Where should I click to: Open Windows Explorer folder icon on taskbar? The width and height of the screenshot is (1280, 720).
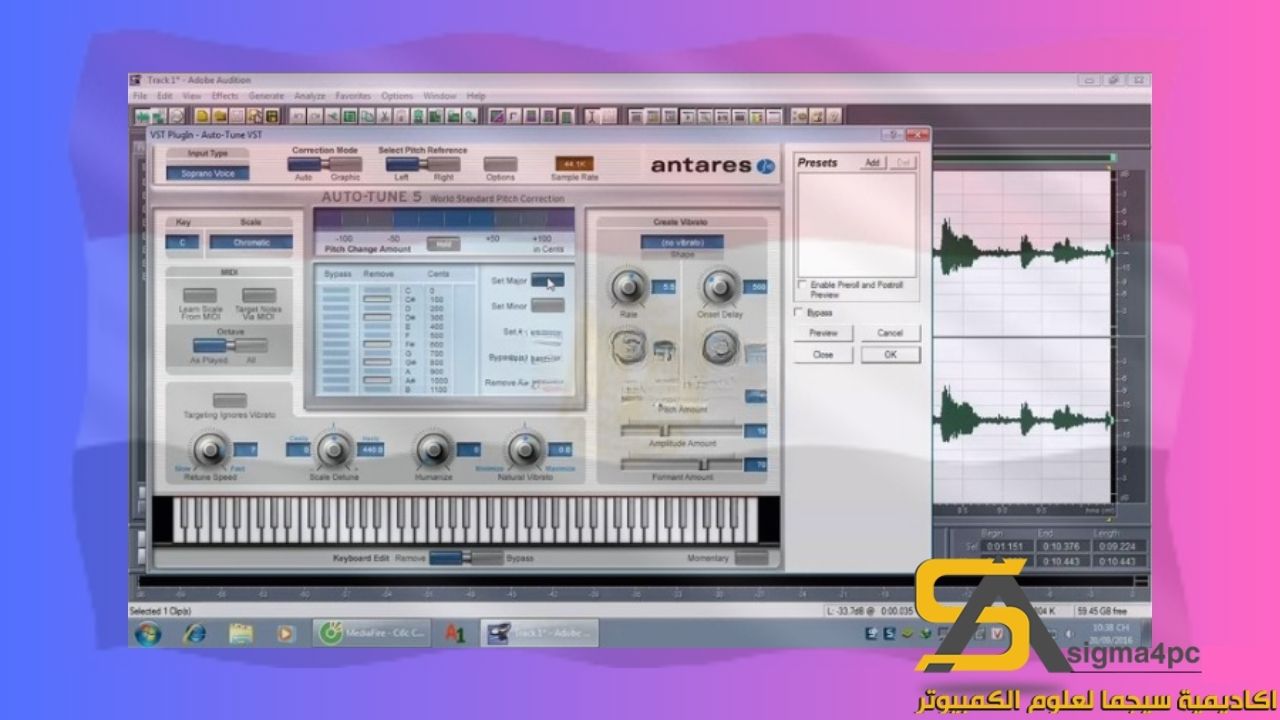point(240,633)
